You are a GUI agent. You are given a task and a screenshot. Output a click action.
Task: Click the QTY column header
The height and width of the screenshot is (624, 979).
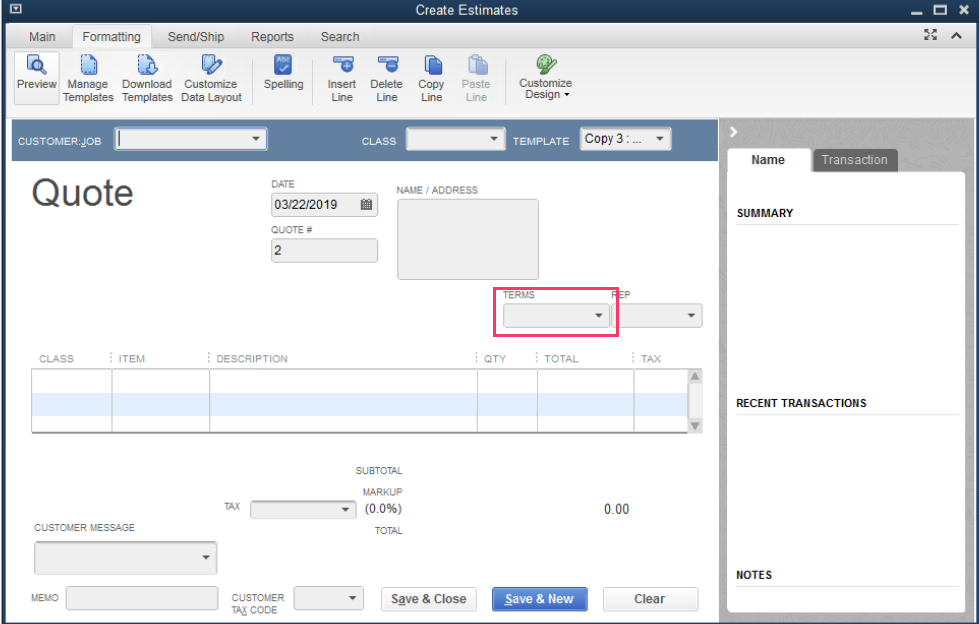tap(495, 359)
